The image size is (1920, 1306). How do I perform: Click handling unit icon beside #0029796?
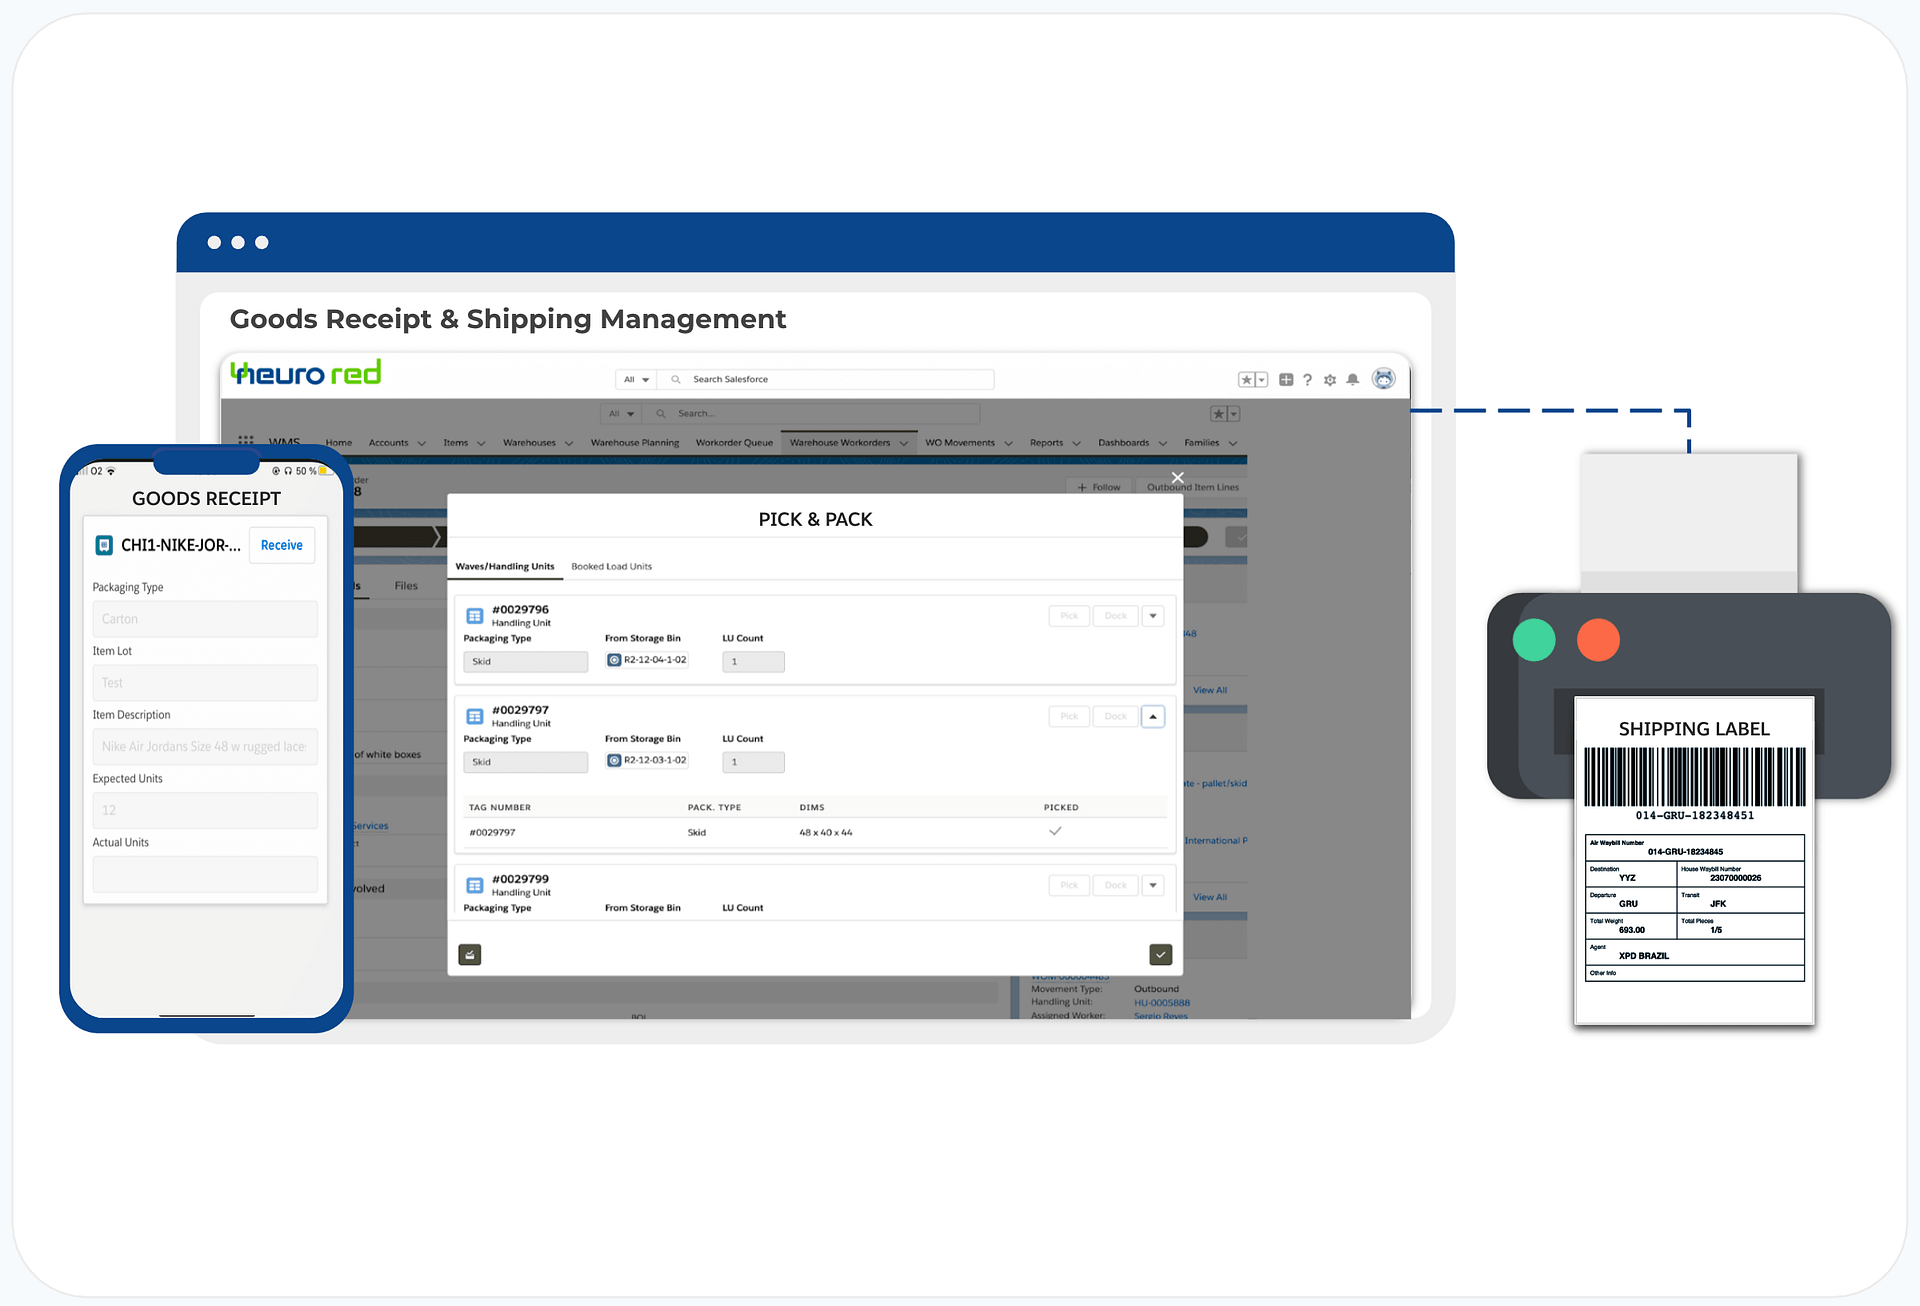pos(475,614)
